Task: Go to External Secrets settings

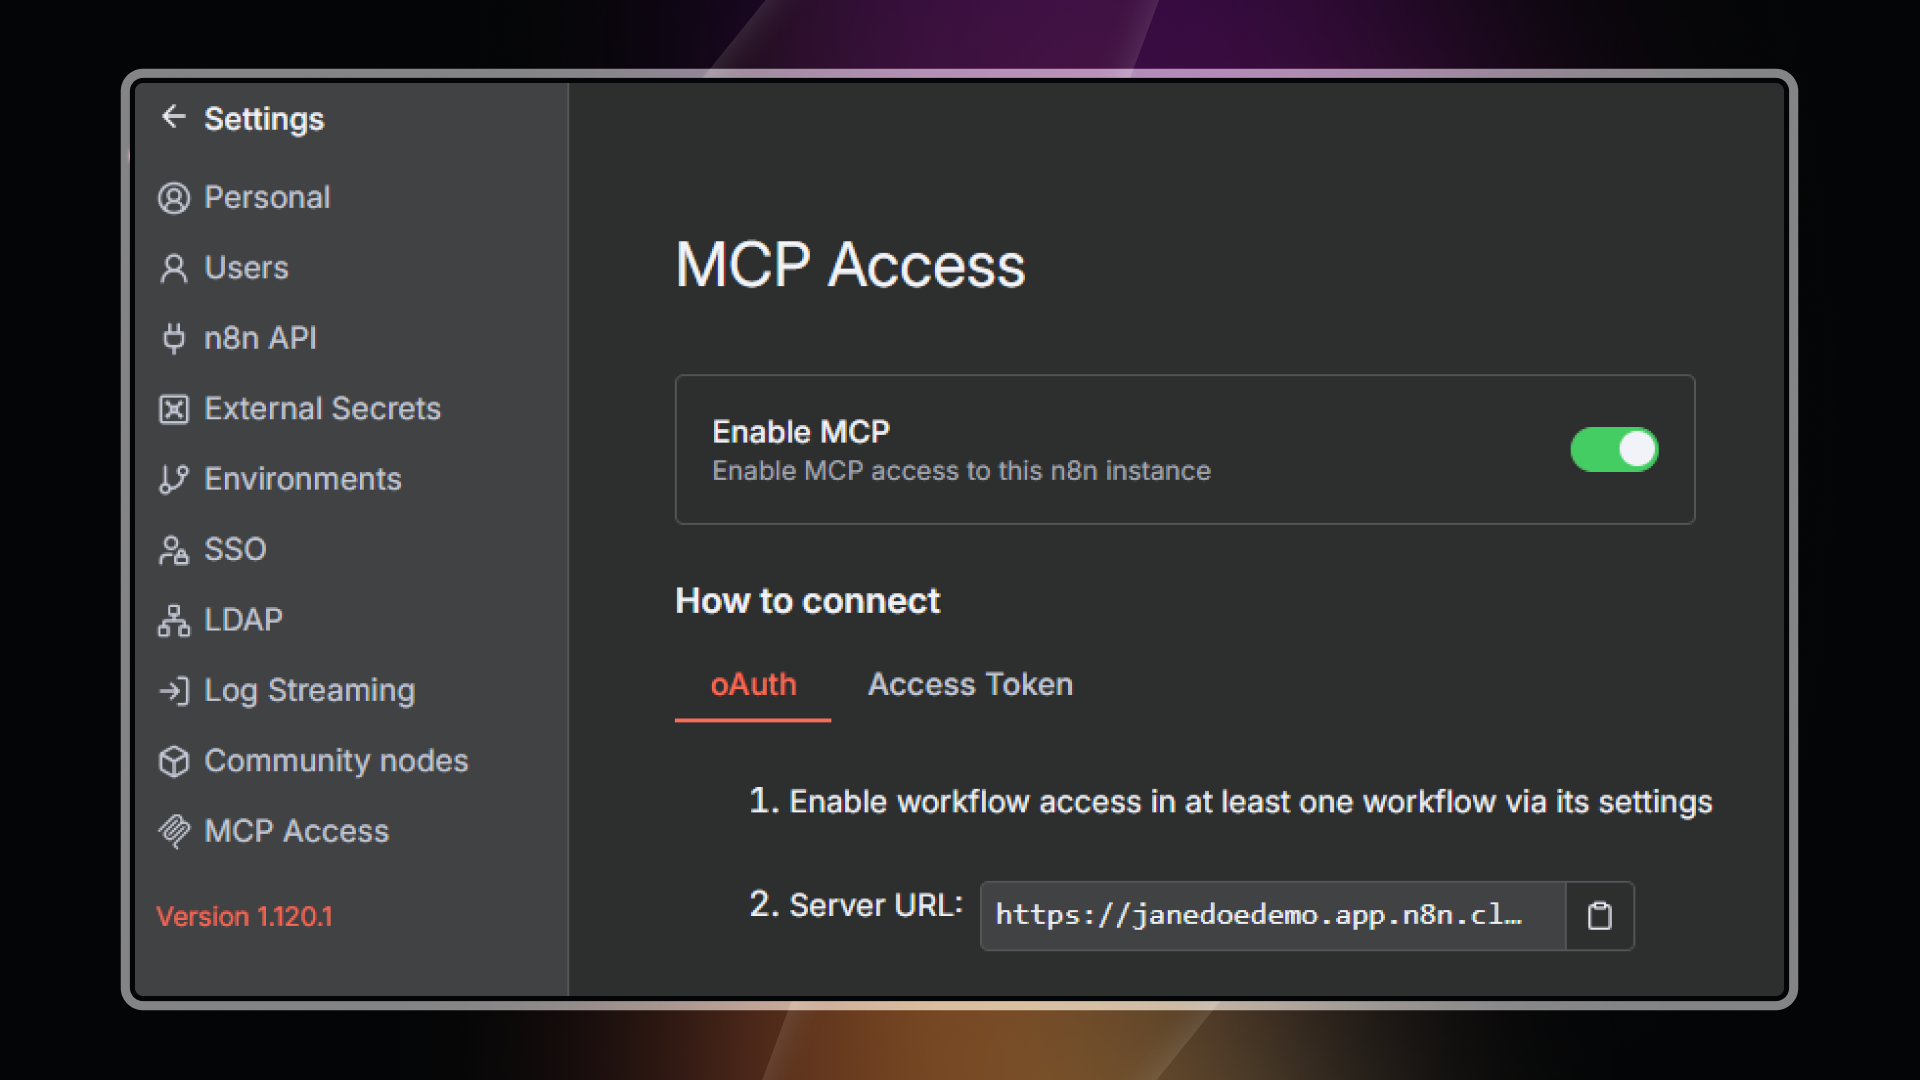Action: [322, 409]
